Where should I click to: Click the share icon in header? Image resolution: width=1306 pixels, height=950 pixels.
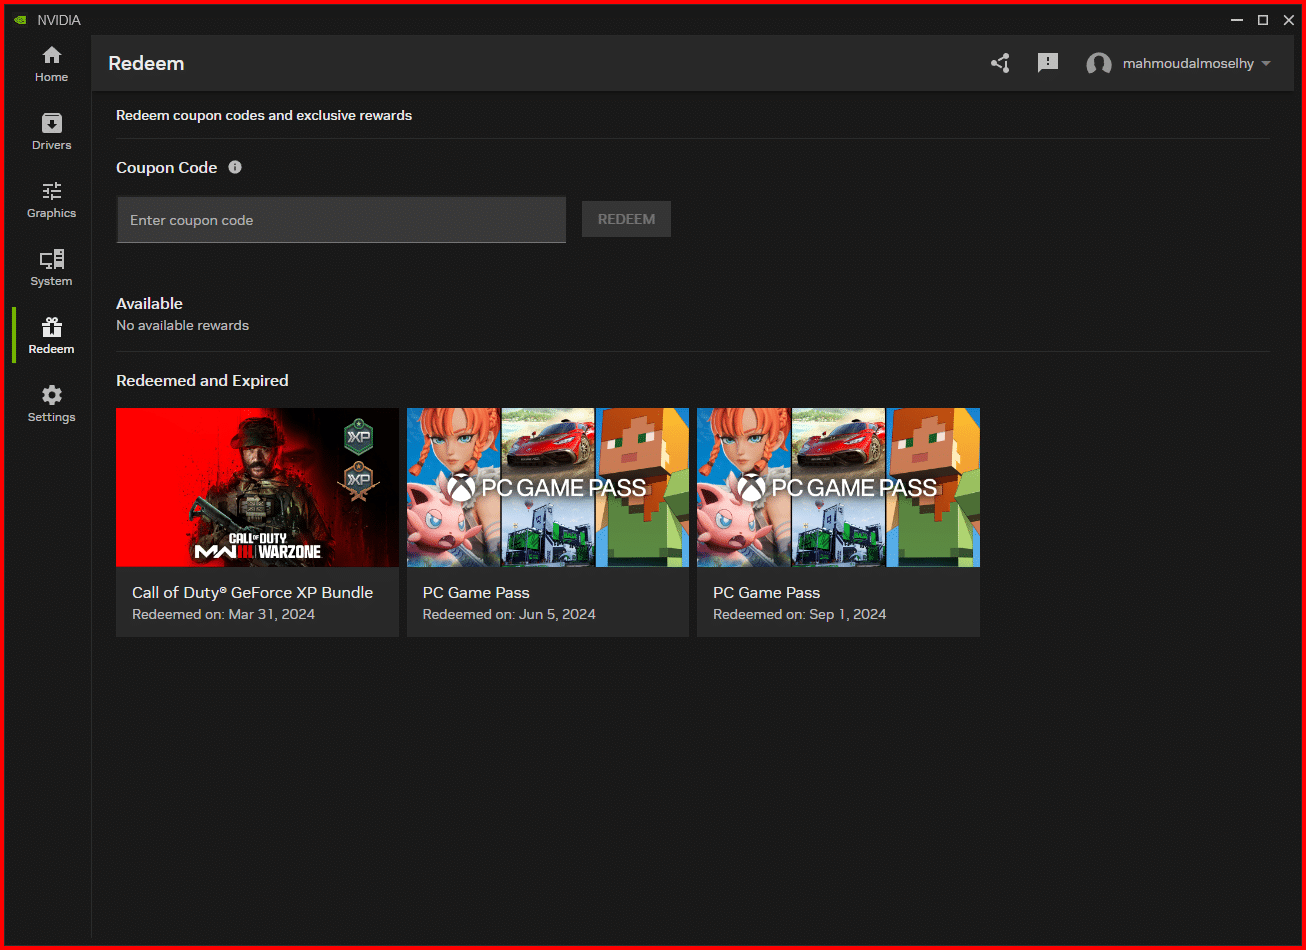click(x=1000, y=63)
